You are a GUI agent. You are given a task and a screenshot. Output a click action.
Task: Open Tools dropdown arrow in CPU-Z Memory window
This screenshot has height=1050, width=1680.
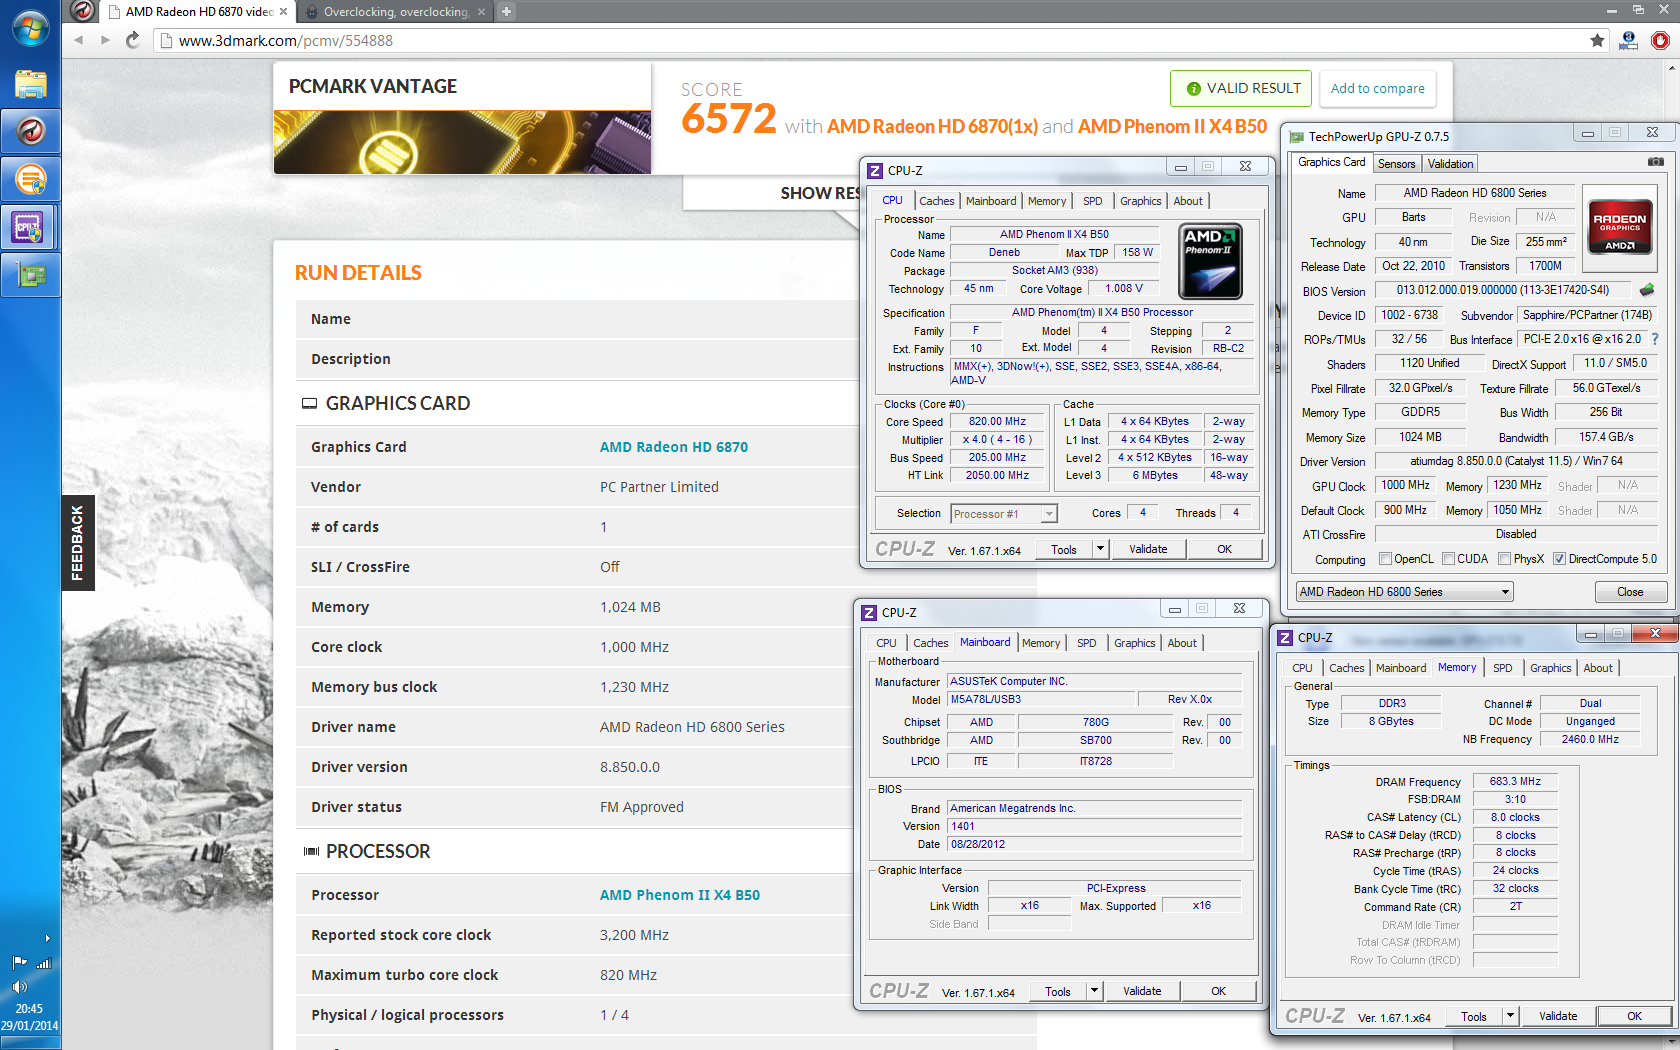pyautogui.click(x=1510, y=1016)
